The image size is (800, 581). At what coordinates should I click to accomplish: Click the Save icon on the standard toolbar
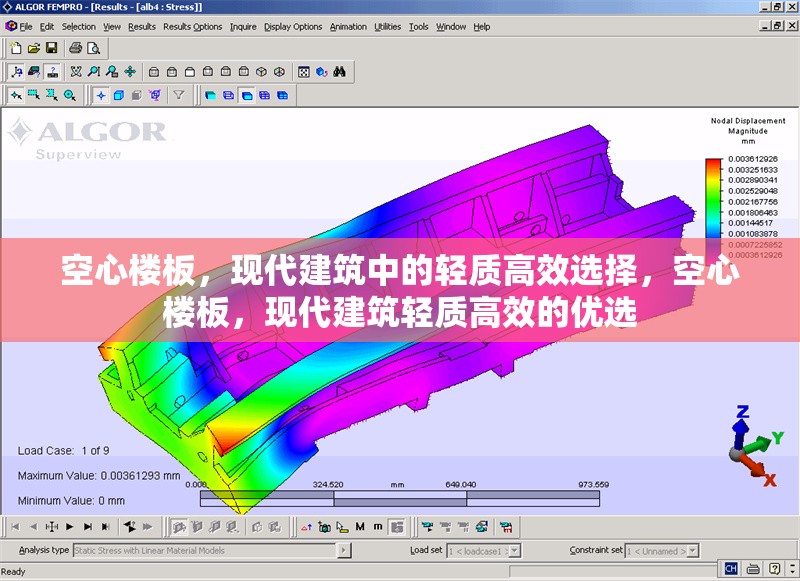(51, 47)
